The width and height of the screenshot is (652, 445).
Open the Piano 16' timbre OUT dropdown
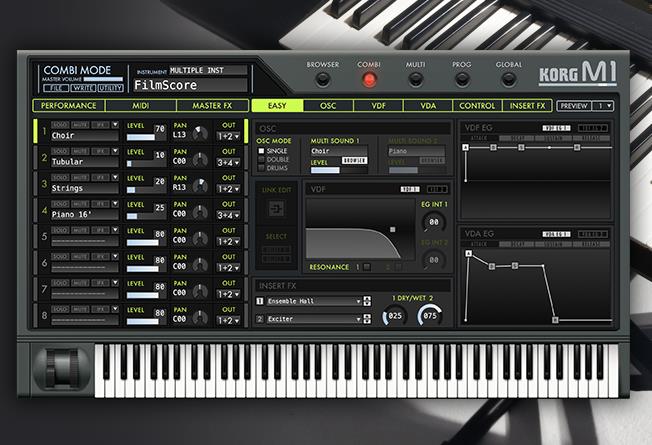228,215
